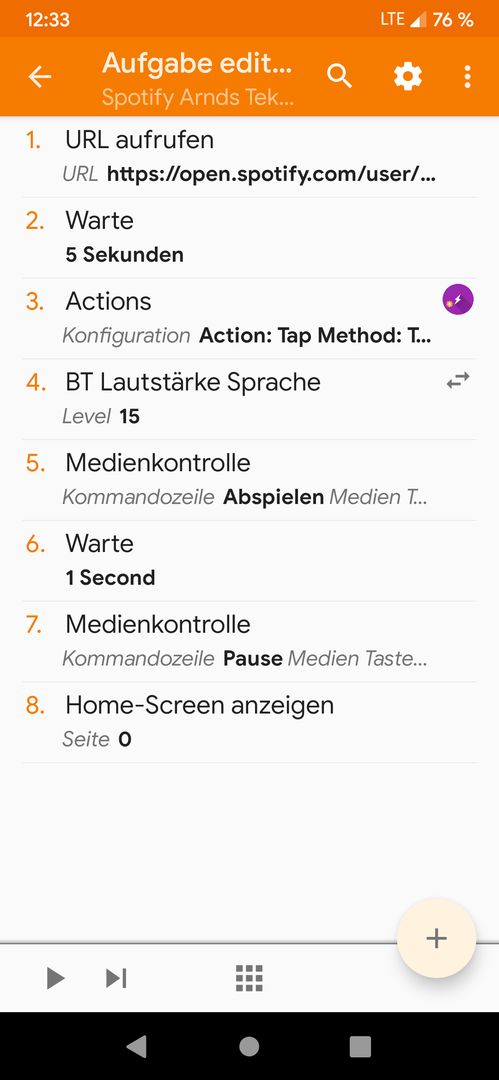Run the task with play icon
The height and width of the screenshot is (1080, 499).
coord(55,977)
